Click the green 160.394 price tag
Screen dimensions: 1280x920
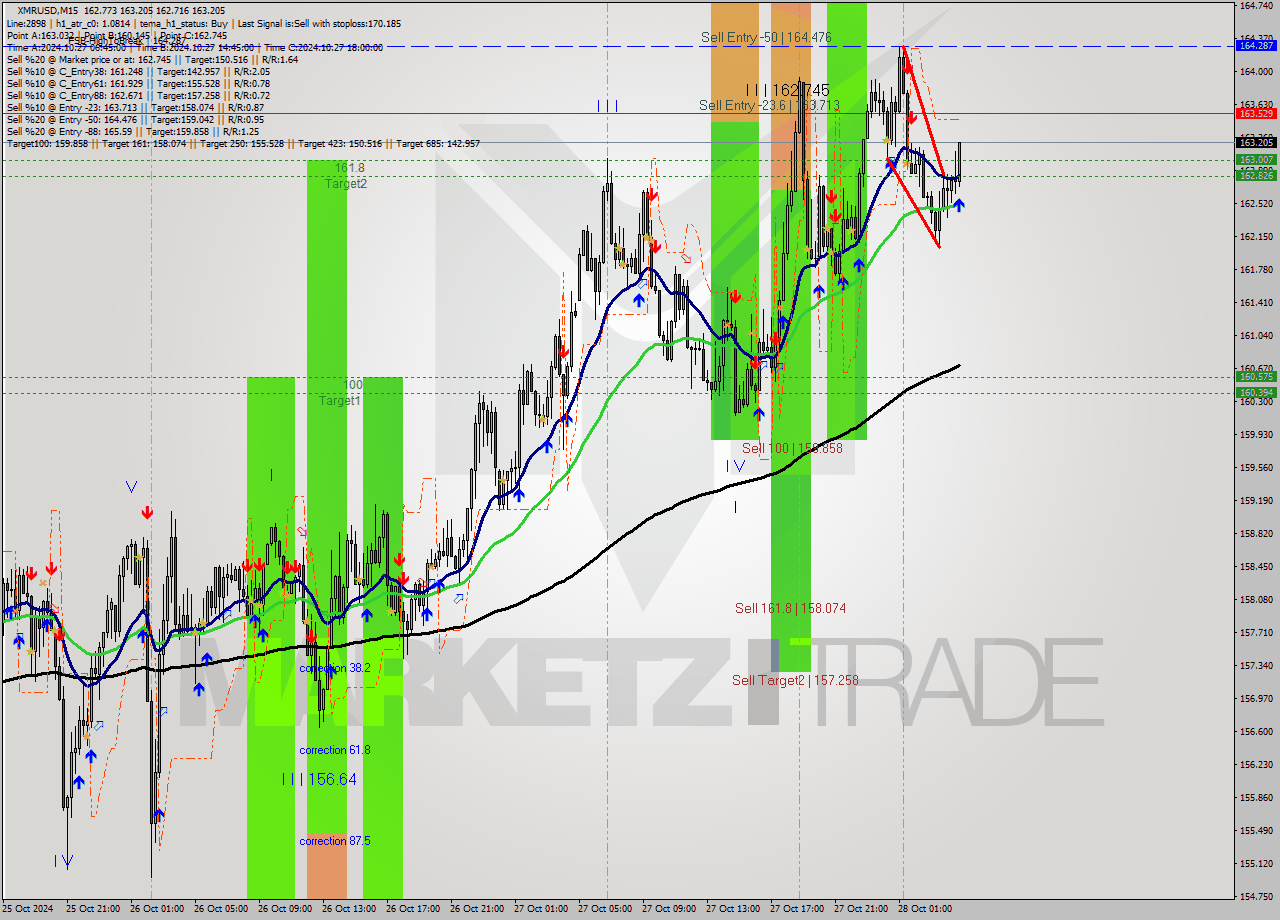1256,393
